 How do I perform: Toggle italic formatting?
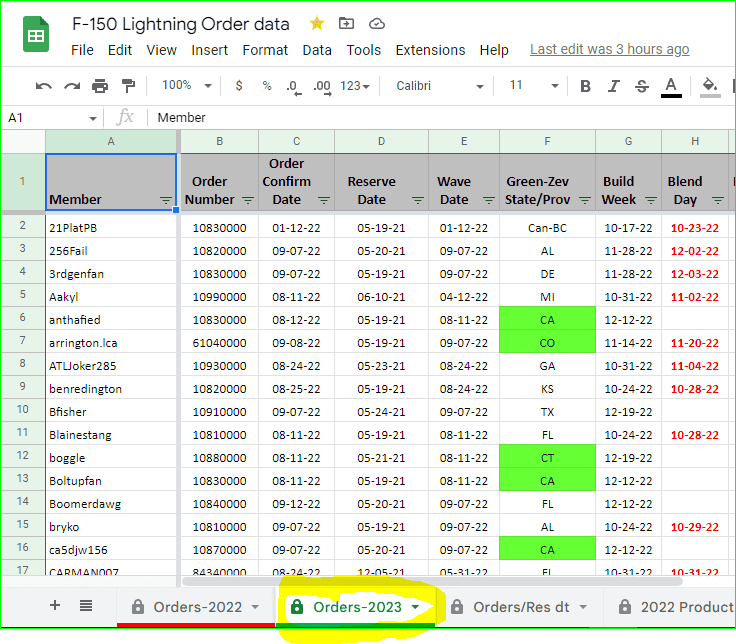click(x=613, y=86)
